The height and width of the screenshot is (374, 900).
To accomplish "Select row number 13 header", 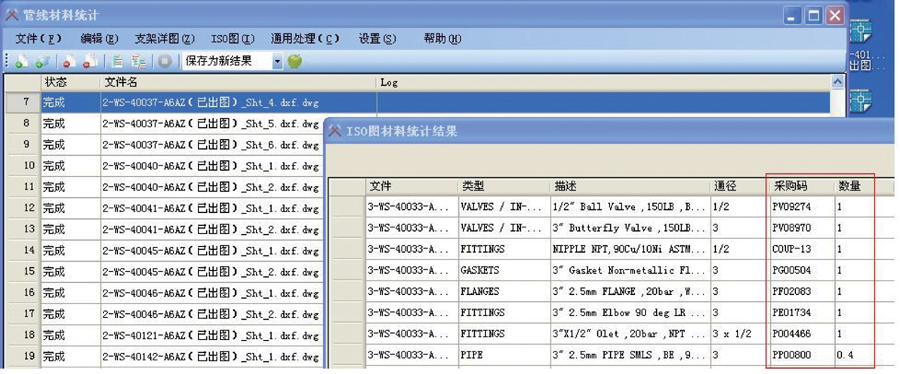I will tap(23, 229).
